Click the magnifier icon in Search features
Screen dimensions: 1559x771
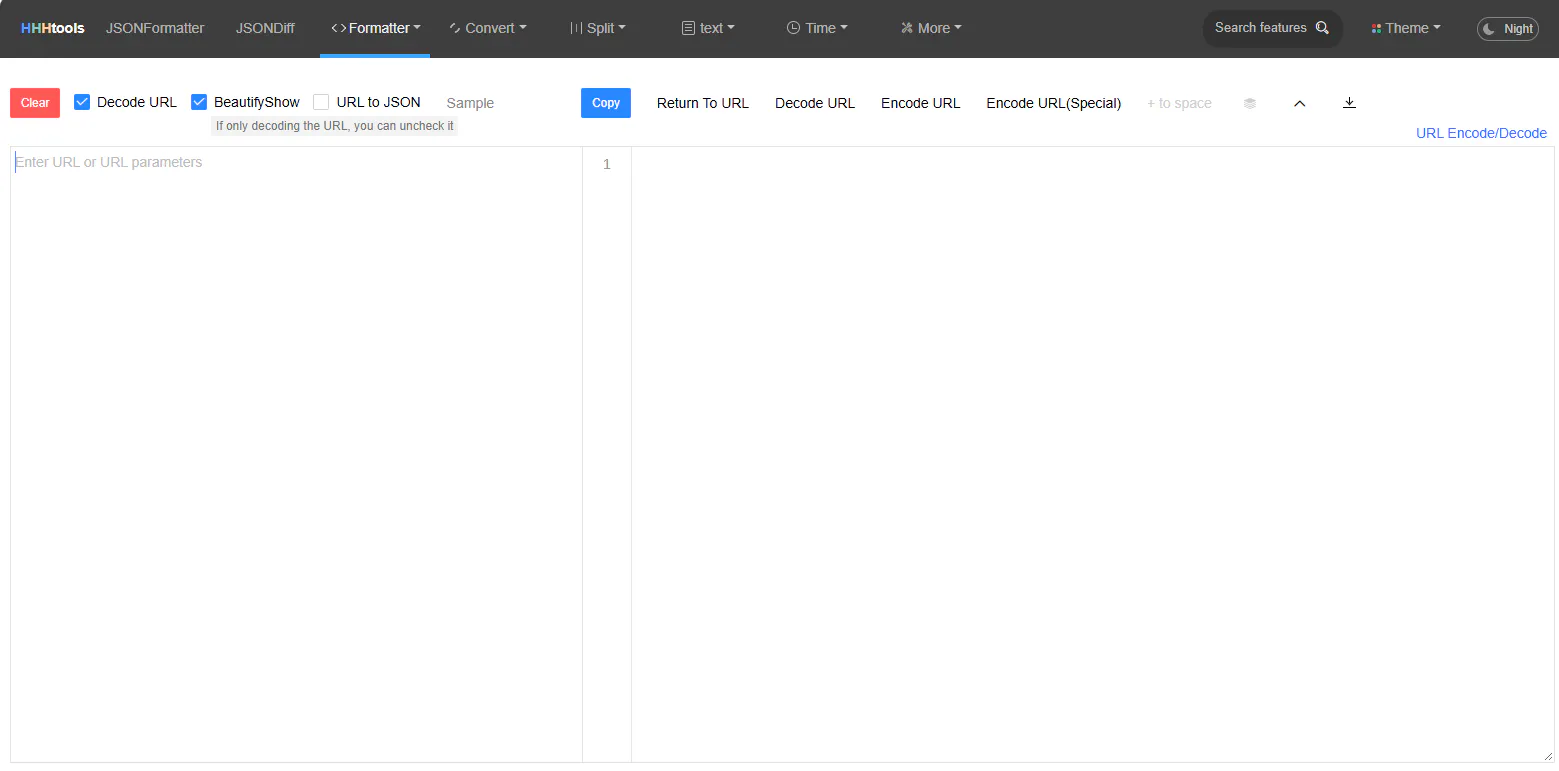point(1322,28)
